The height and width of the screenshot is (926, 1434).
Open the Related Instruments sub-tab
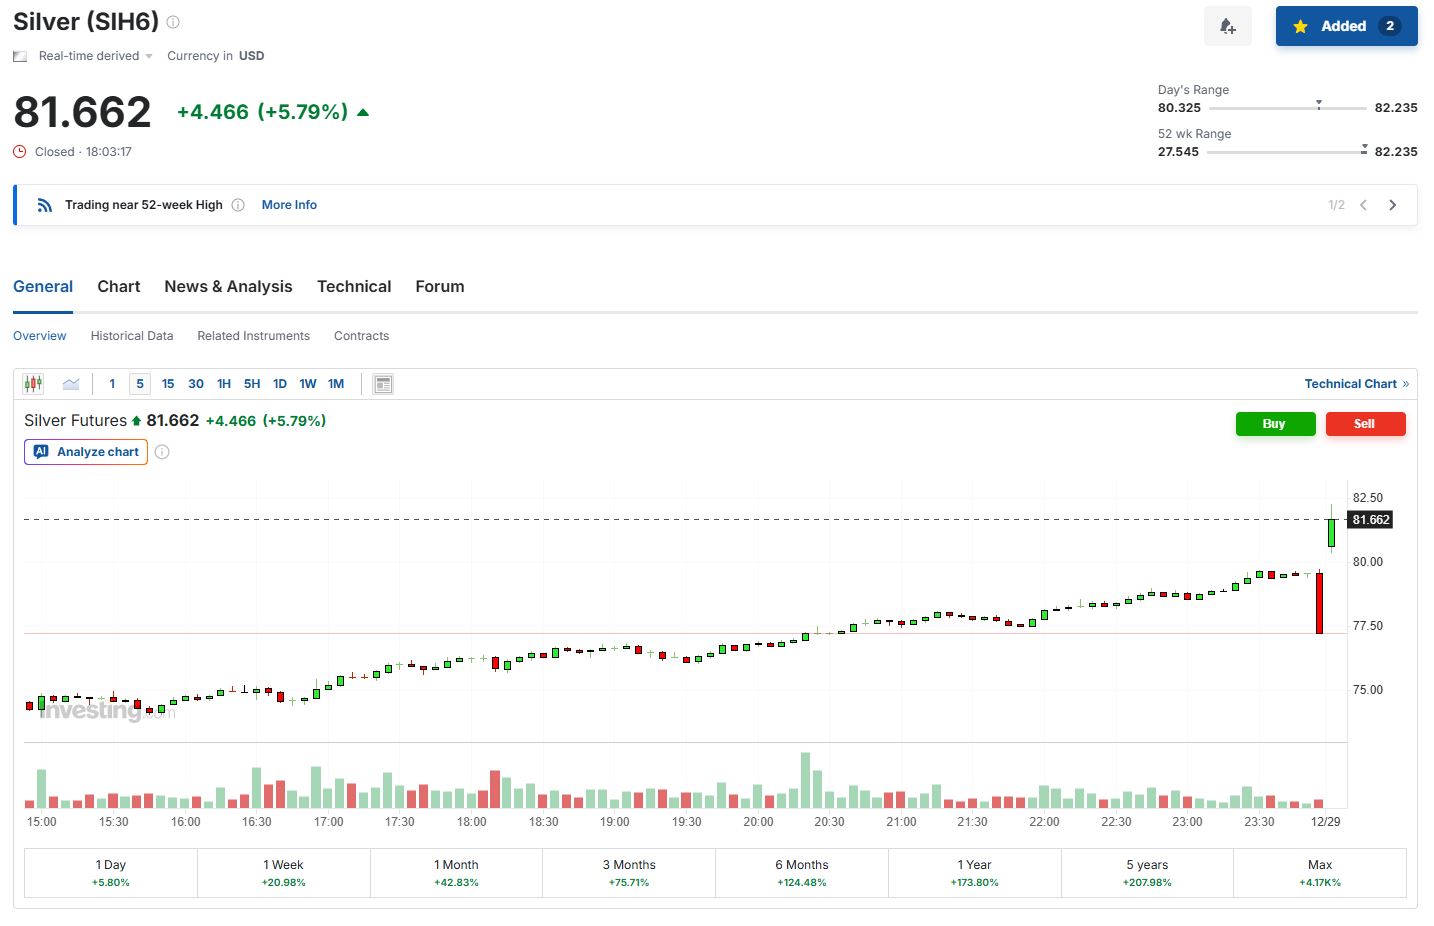tap(253, 336)
